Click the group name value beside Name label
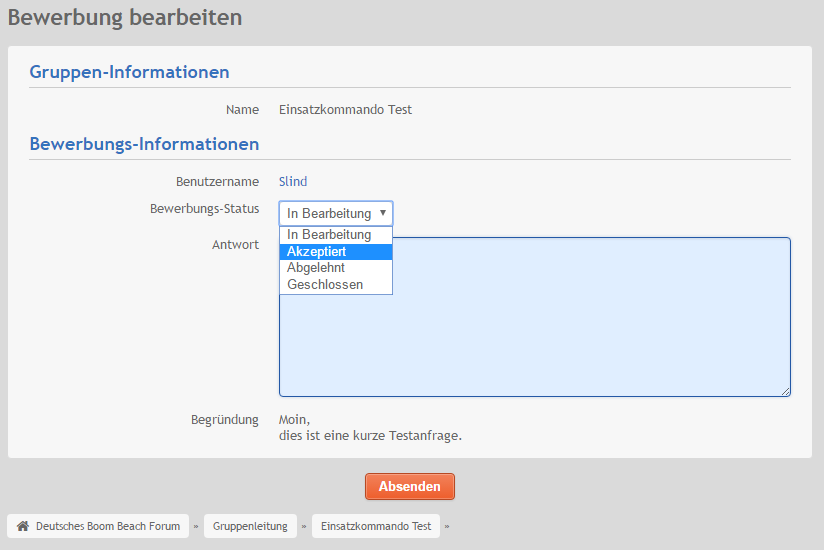The width and height of the screenshot is (824, 550). (345, 109)
